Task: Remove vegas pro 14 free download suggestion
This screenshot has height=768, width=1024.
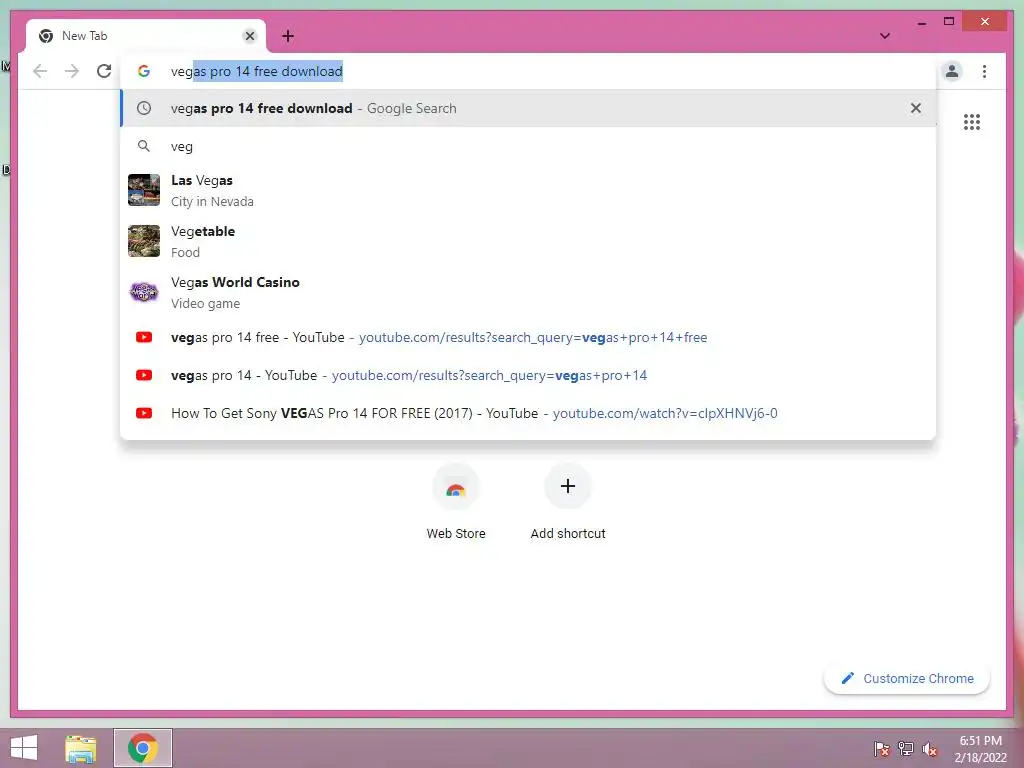Action: pos(916,108)
